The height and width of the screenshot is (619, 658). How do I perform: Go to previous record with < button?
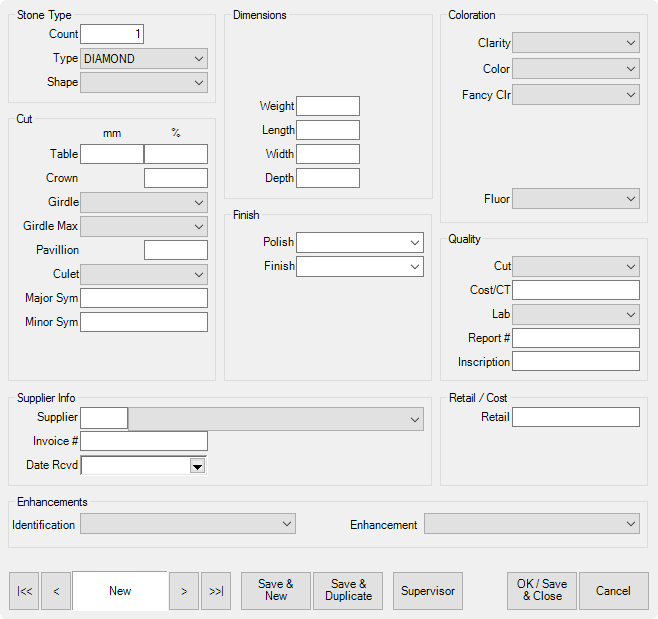pos(56,591)
